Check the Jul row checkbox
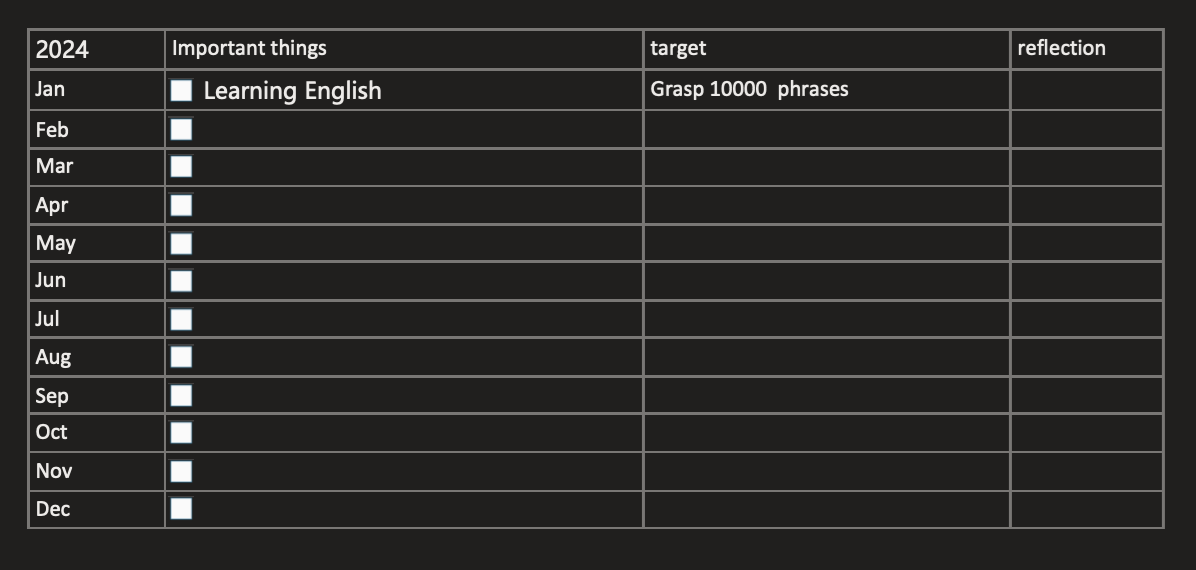1196x570 pixels. click(181, 319)
